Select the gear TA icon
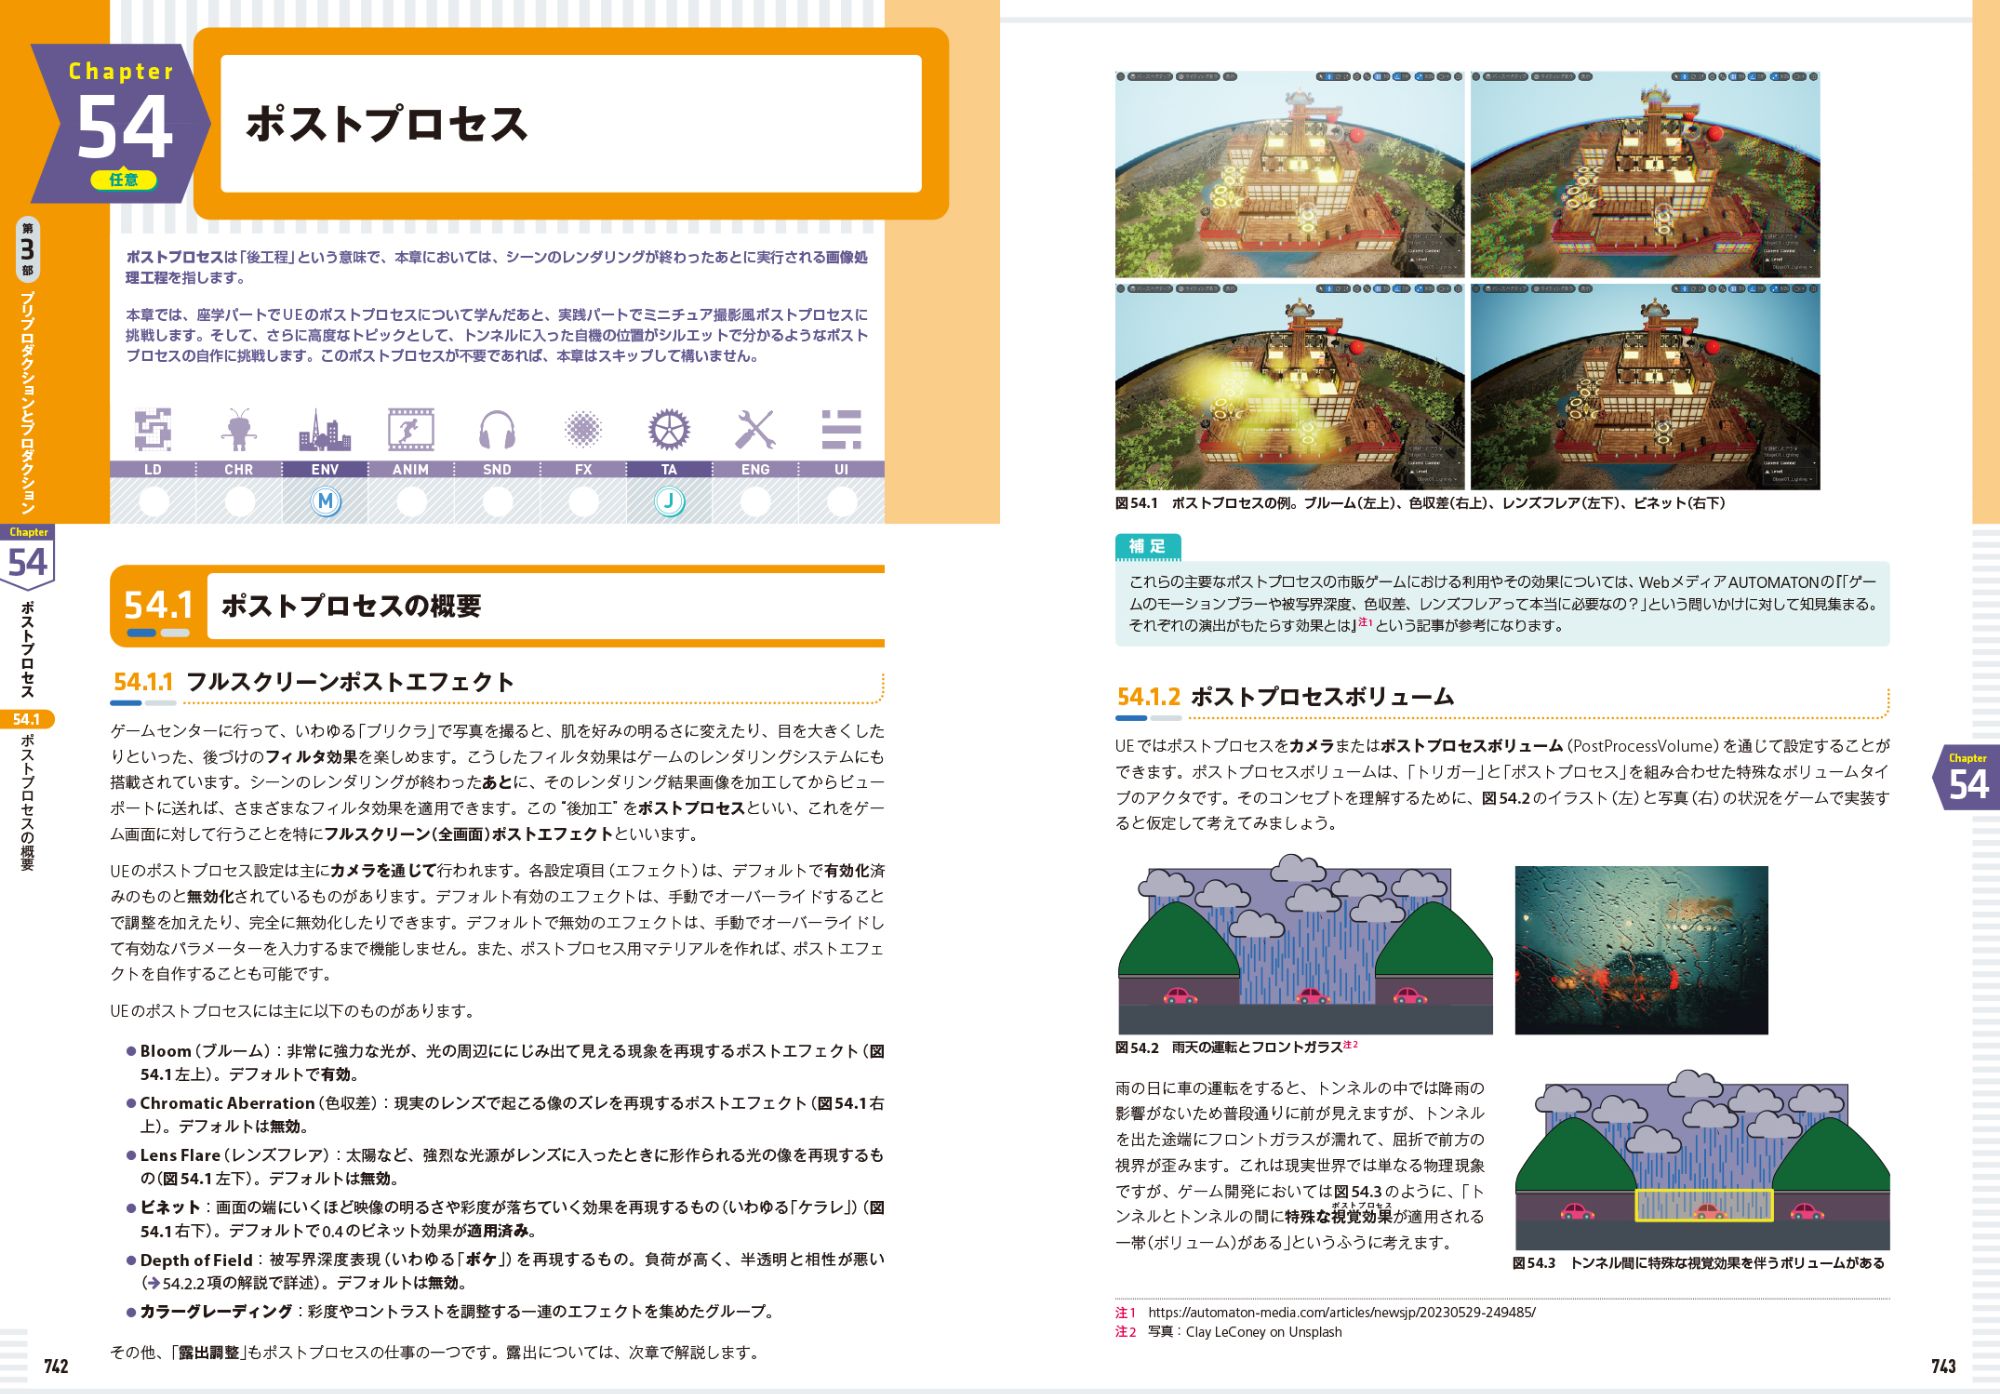This screenshot has height=1394, width=2000. 669,430
